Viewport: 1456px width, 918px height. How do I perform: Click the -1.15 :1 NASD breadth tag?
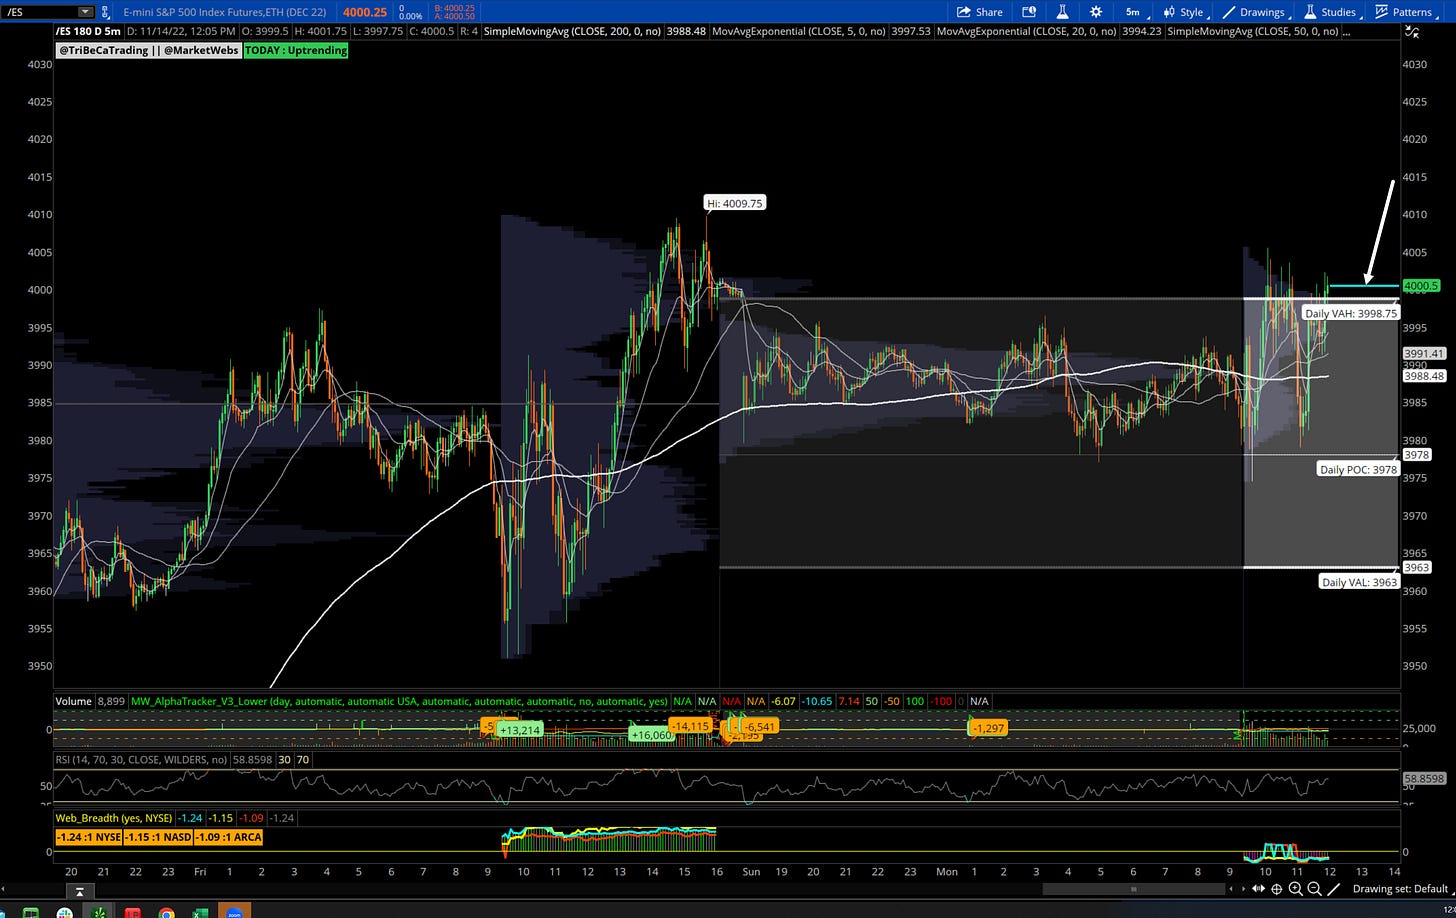(158, 837)
